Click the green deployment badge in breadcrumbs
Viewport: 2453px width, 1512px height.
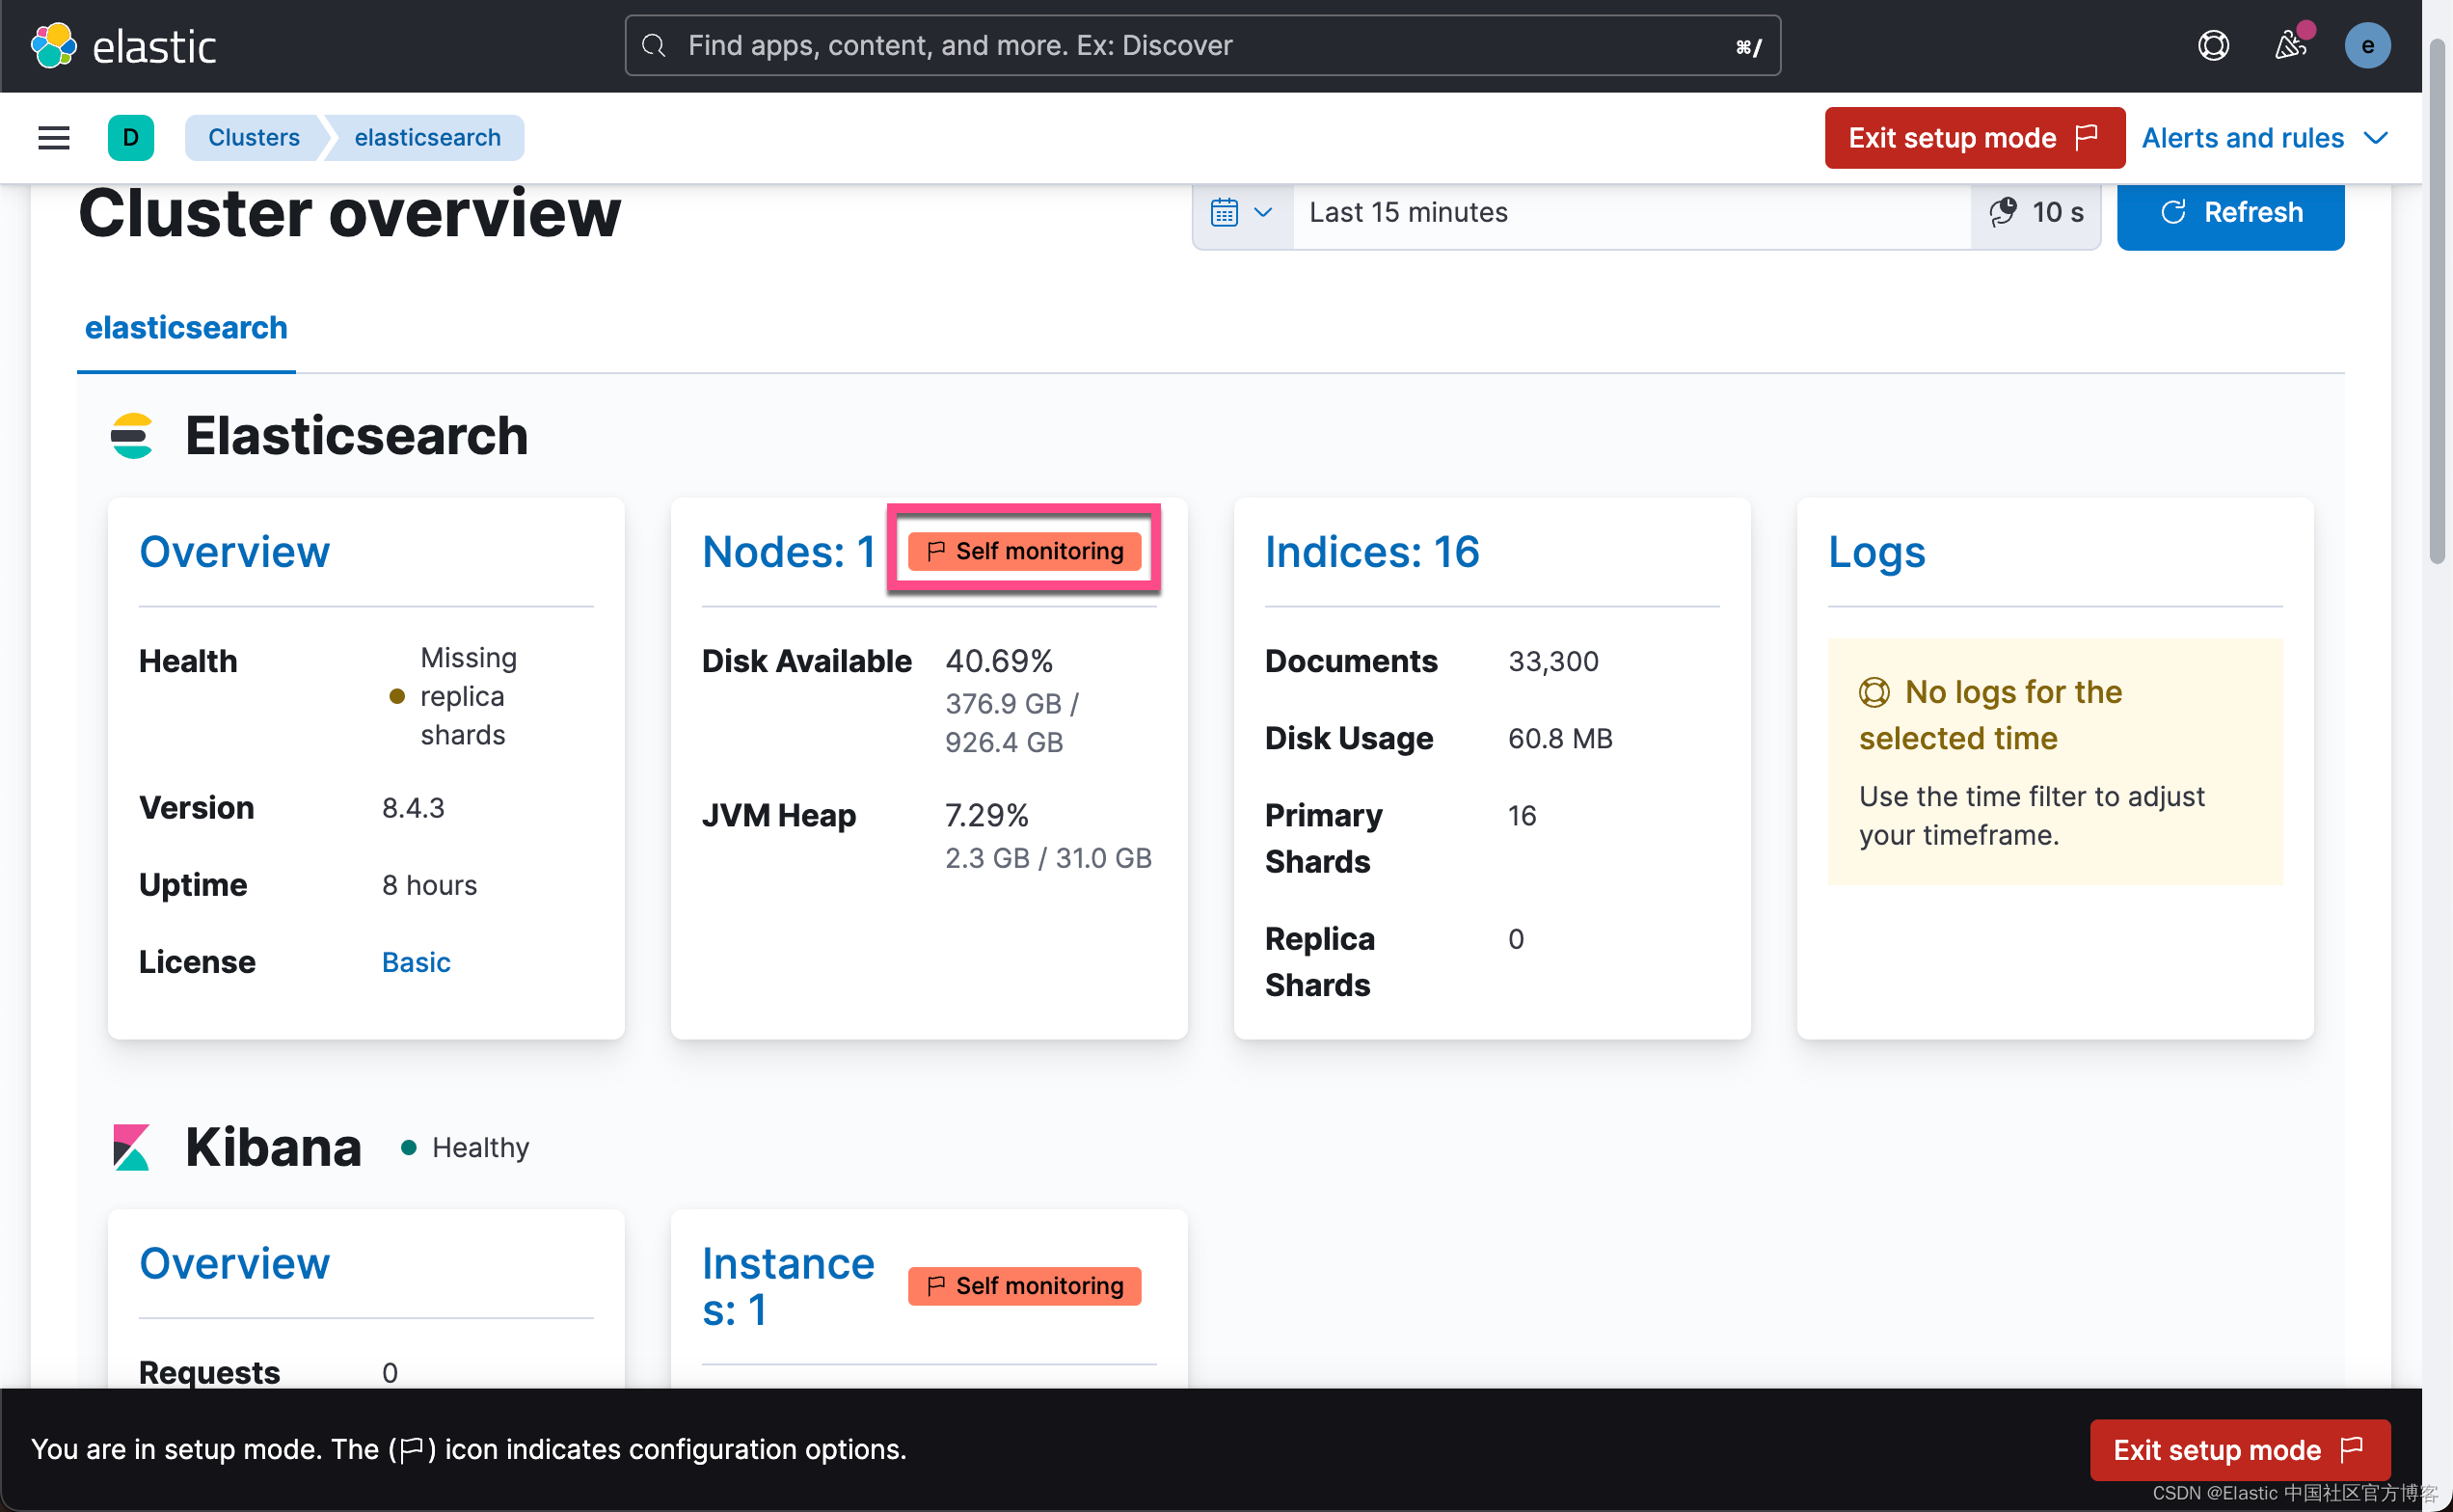click(x=131, y=137)
